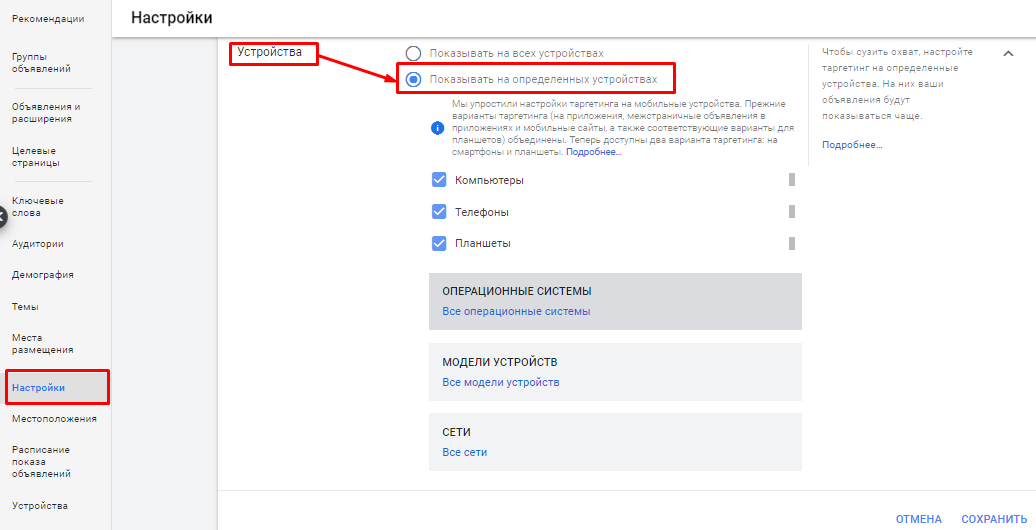Click the blue info icon beside the notice
The width and height of the screenshot is (1036, 530).
(x=437, y=128)
